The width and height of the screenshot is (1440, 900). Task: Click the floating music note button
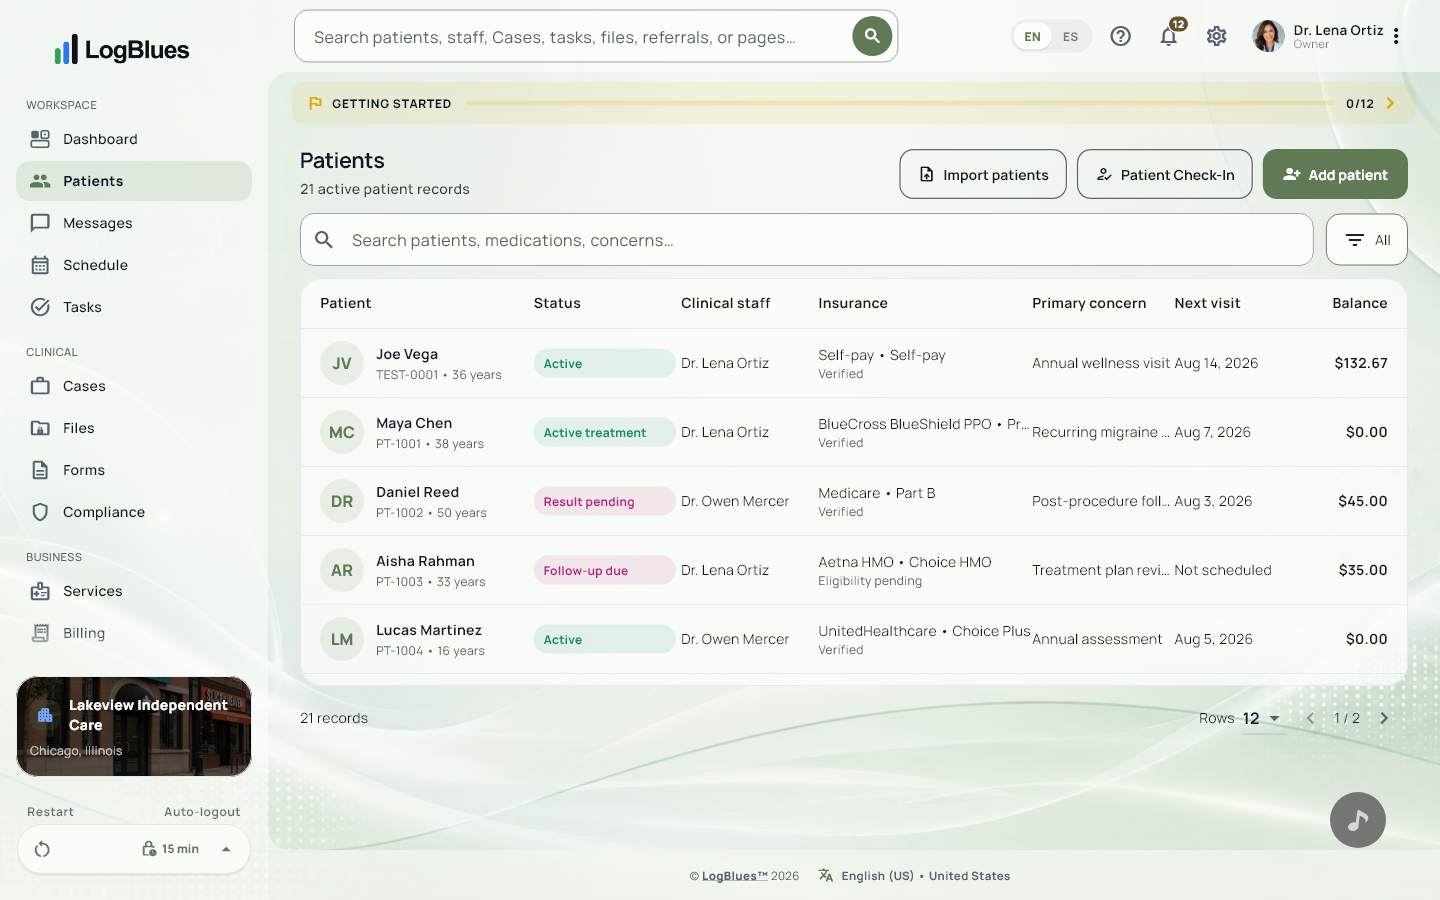point(1358,820)
